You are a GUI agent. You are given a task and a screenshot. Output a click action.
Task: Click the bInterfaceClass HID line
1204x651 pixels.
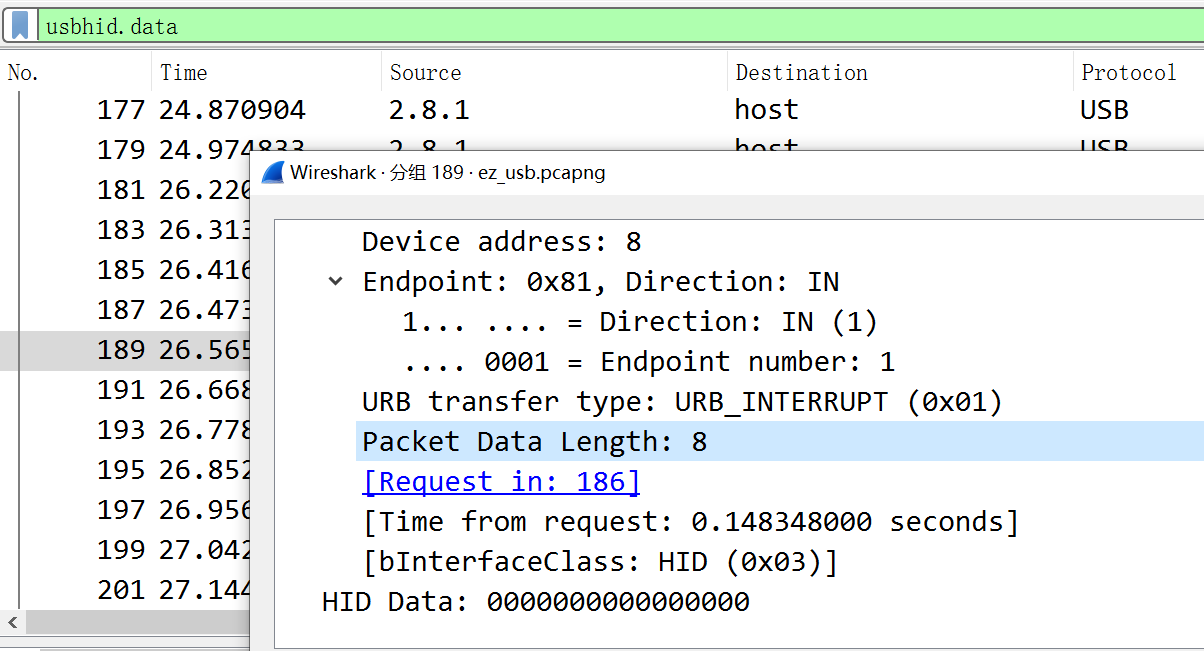click(x=599, y=562)
